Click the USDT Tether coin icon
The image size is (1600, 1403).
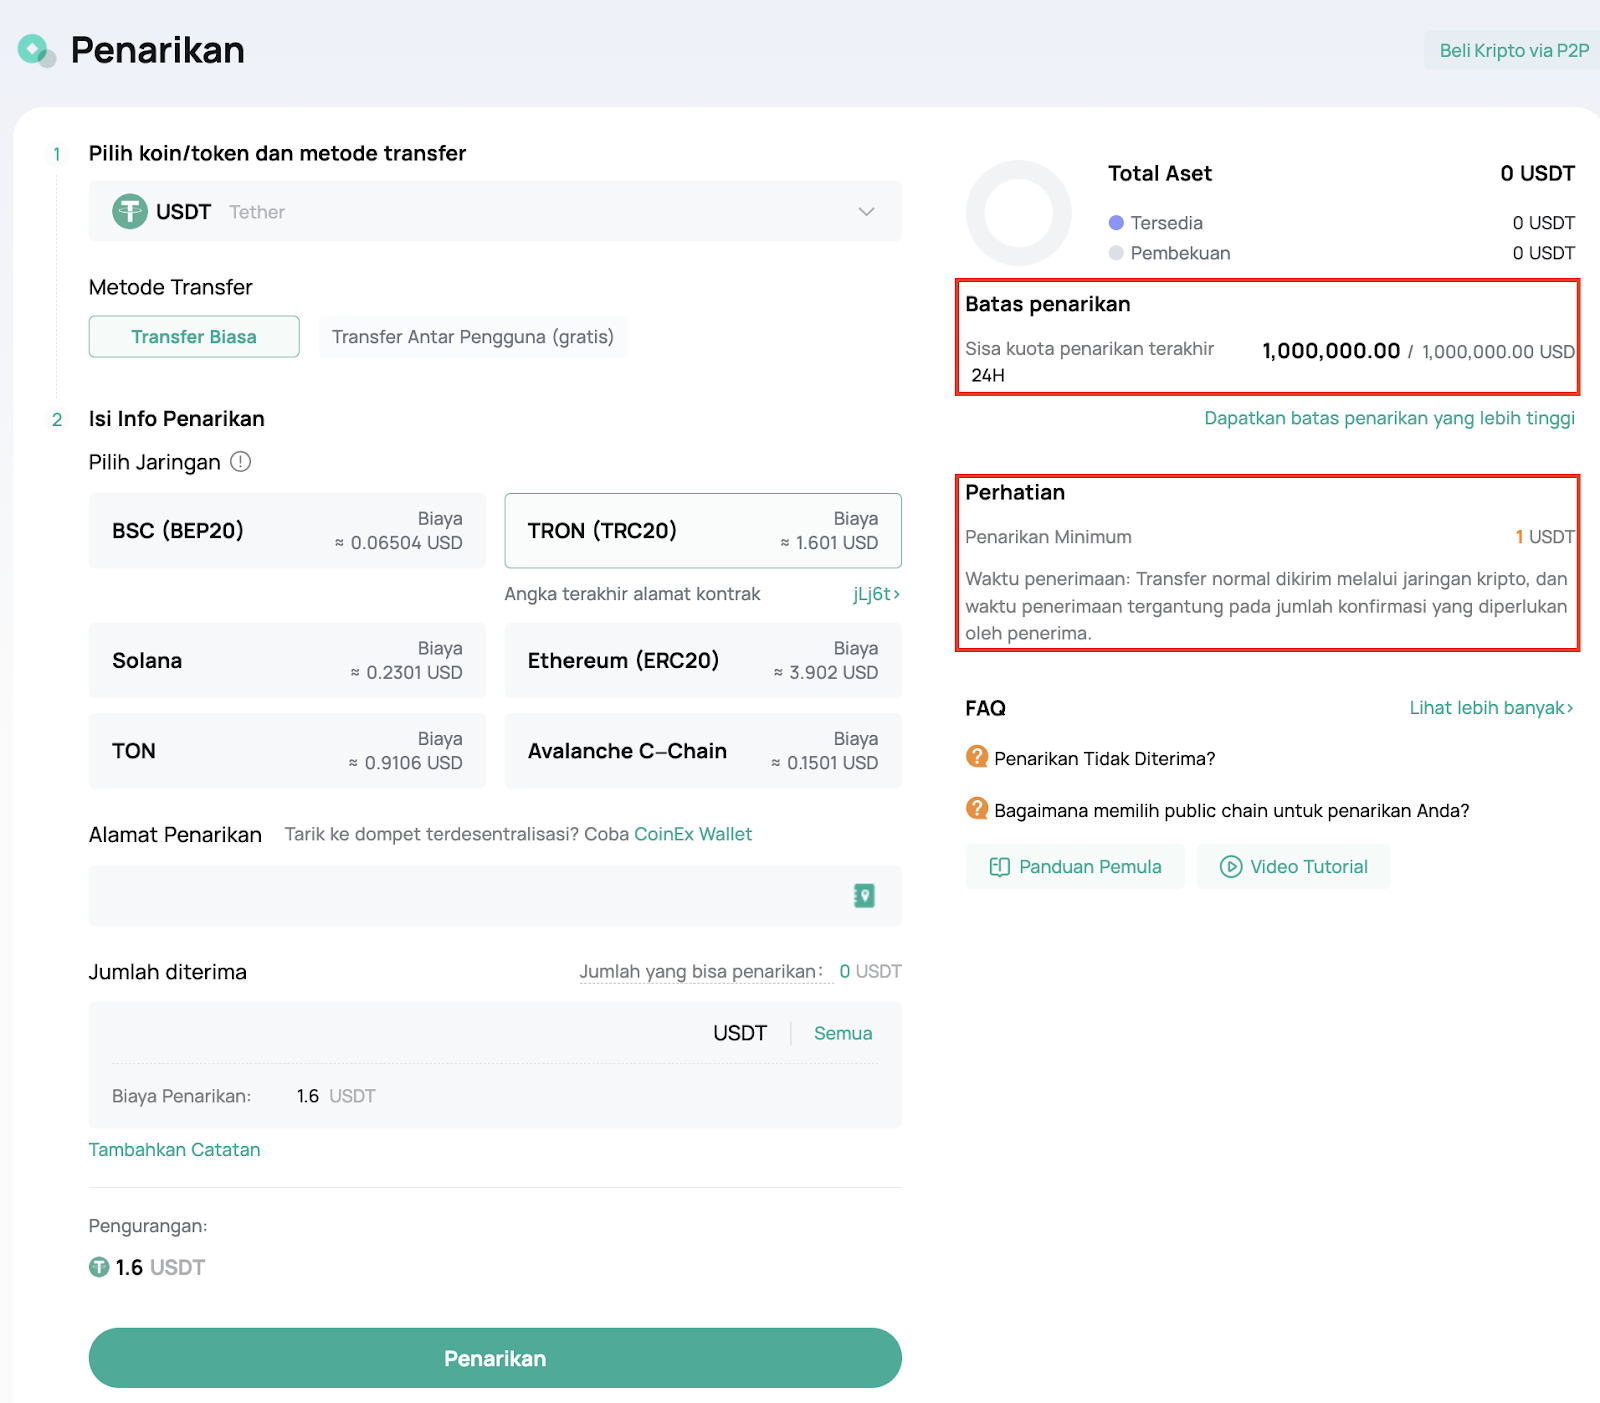click(x=130, y=211)
